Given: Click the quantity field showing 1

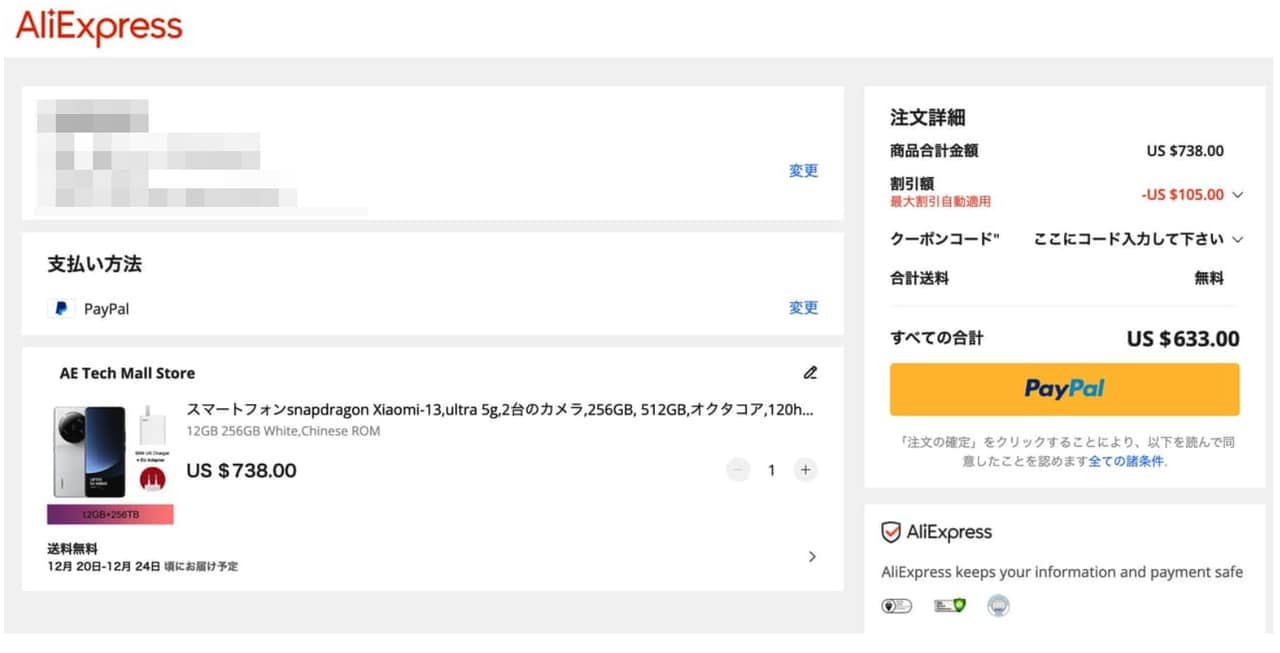Looking at the screenshot, I should 771,470.
